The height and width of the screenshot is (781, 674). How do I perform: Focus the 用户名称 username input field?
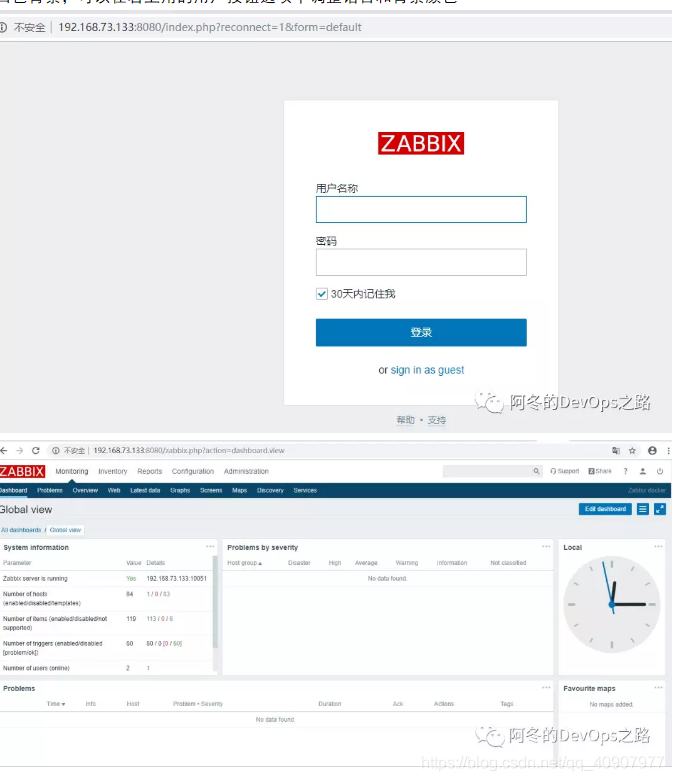point(421,210)
